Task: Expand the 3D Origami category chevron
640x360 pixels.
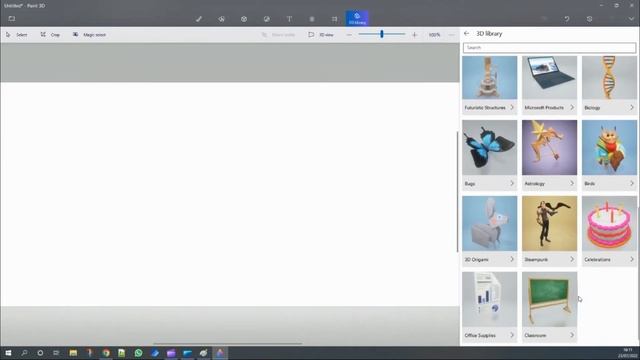Action: (x=512, y=259)
